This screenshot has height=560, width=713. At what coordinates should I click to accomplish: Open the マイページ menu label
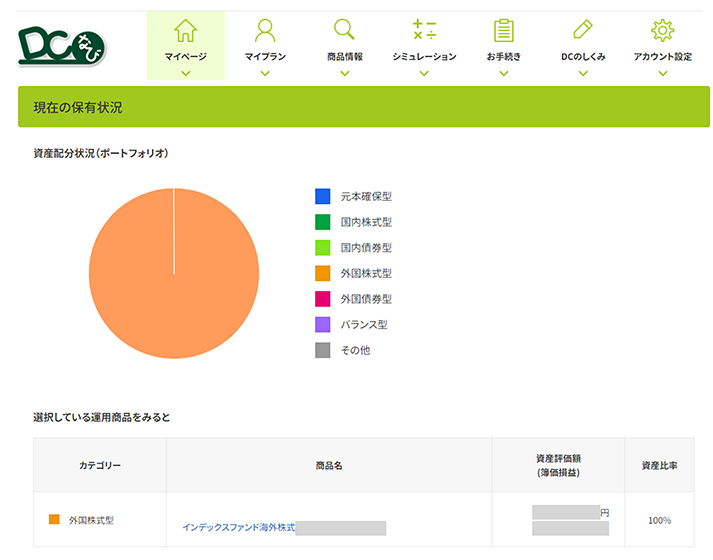[186, 56]
